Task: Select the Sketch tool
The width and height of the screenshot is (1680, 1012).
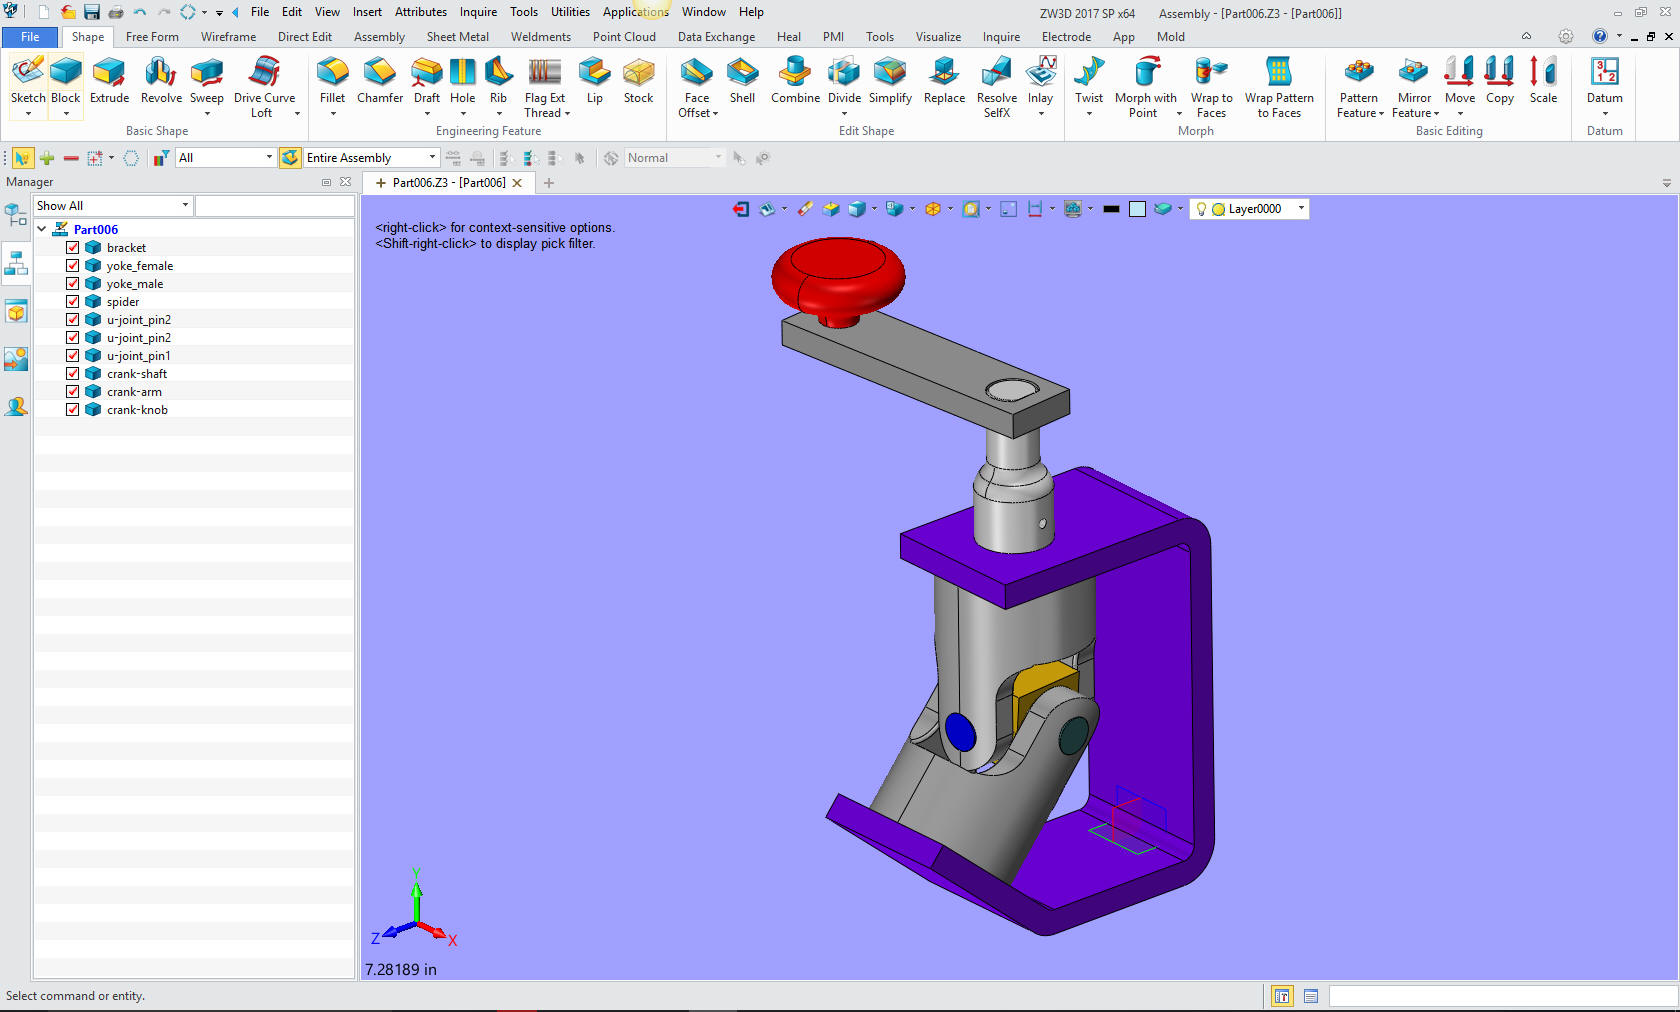Action: [x=28, y=80]
